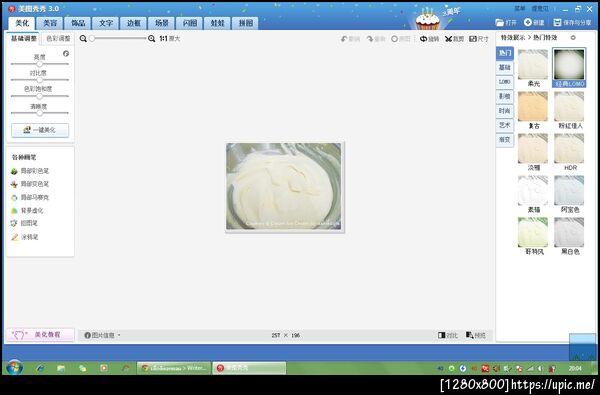Apply the HDR effect thumbnail
This screenshot has height=395, width=600.
(569, 149)
